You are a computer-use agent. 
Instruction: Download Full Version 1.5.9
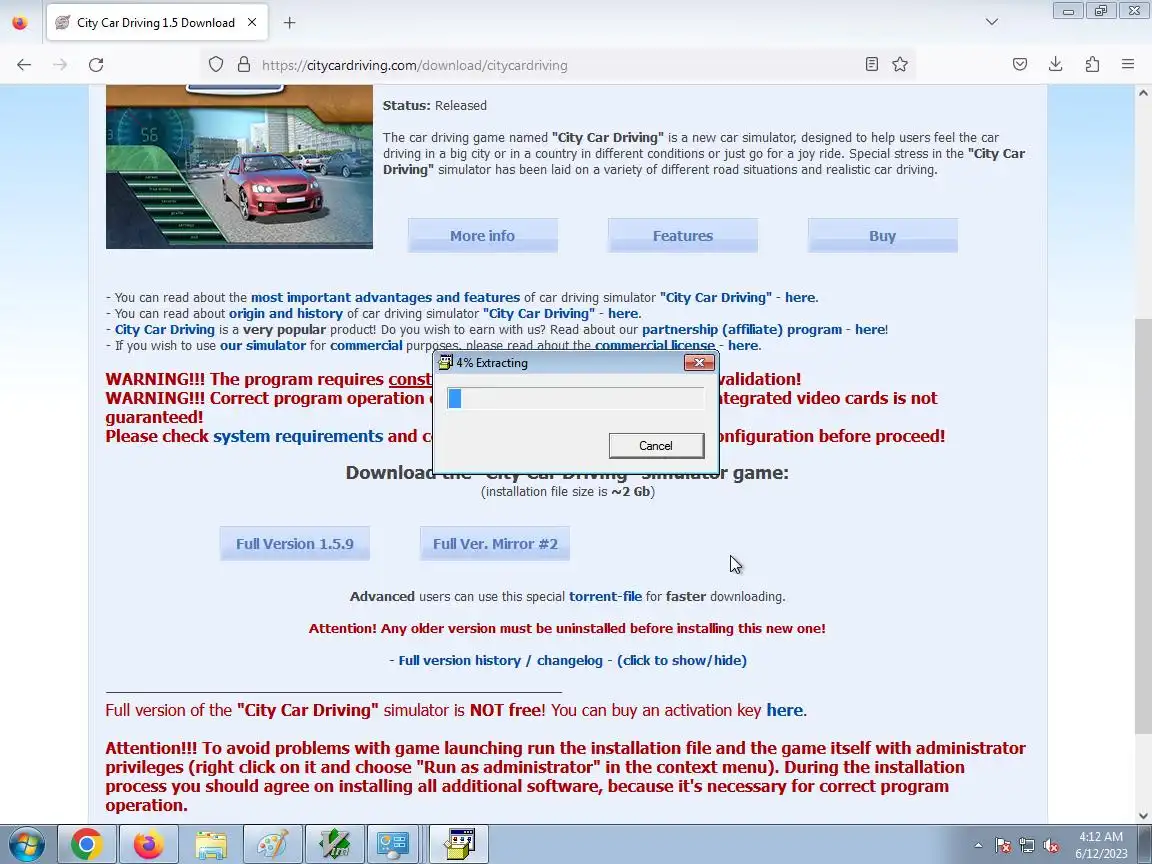click(295, 544)
